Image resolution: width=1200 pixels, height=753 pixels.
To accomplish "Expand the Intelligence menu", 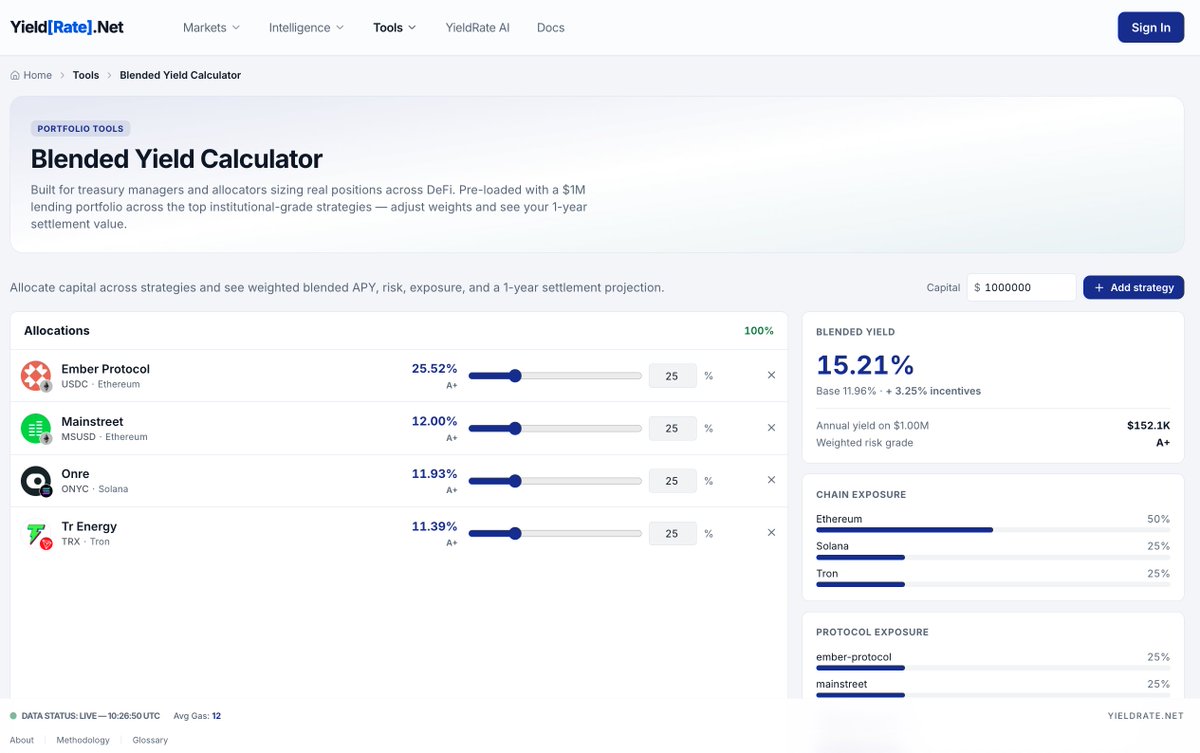I will pyautogui.click(x=306, y=28).
